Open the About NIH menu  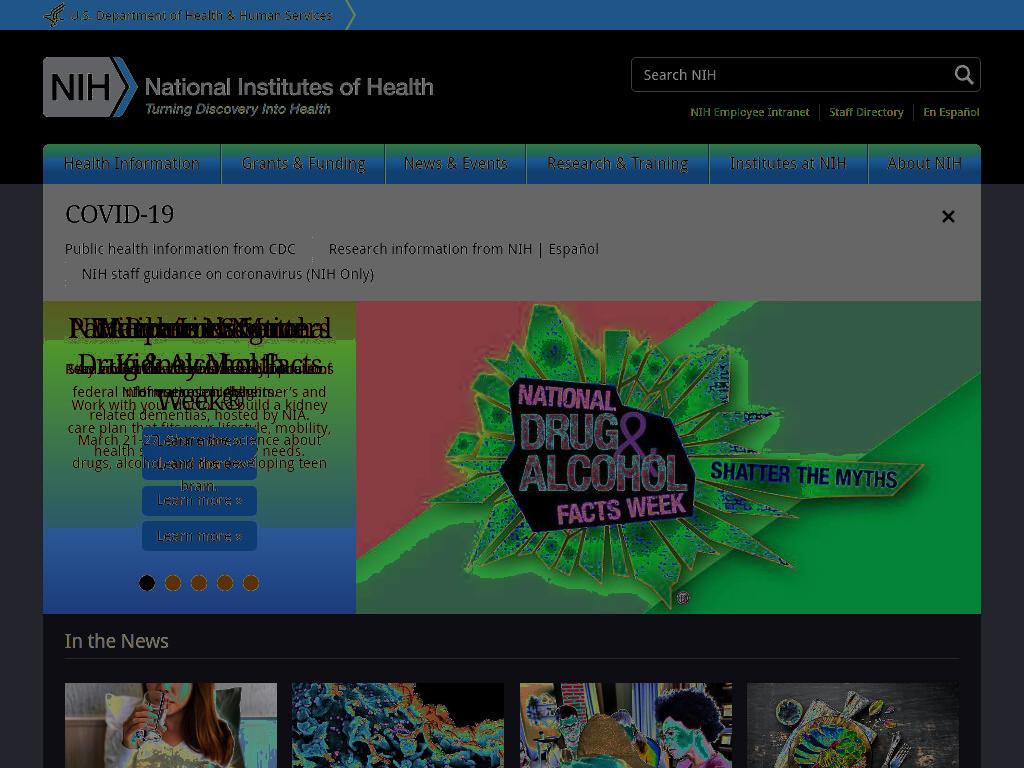coord(925,163)
